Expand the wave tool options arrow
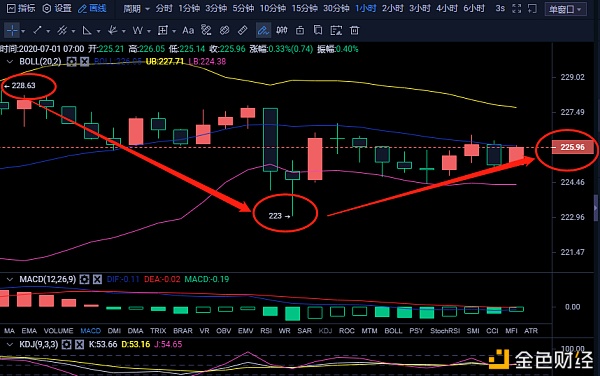The image size is (600, 376). click(x=149, y=31)
